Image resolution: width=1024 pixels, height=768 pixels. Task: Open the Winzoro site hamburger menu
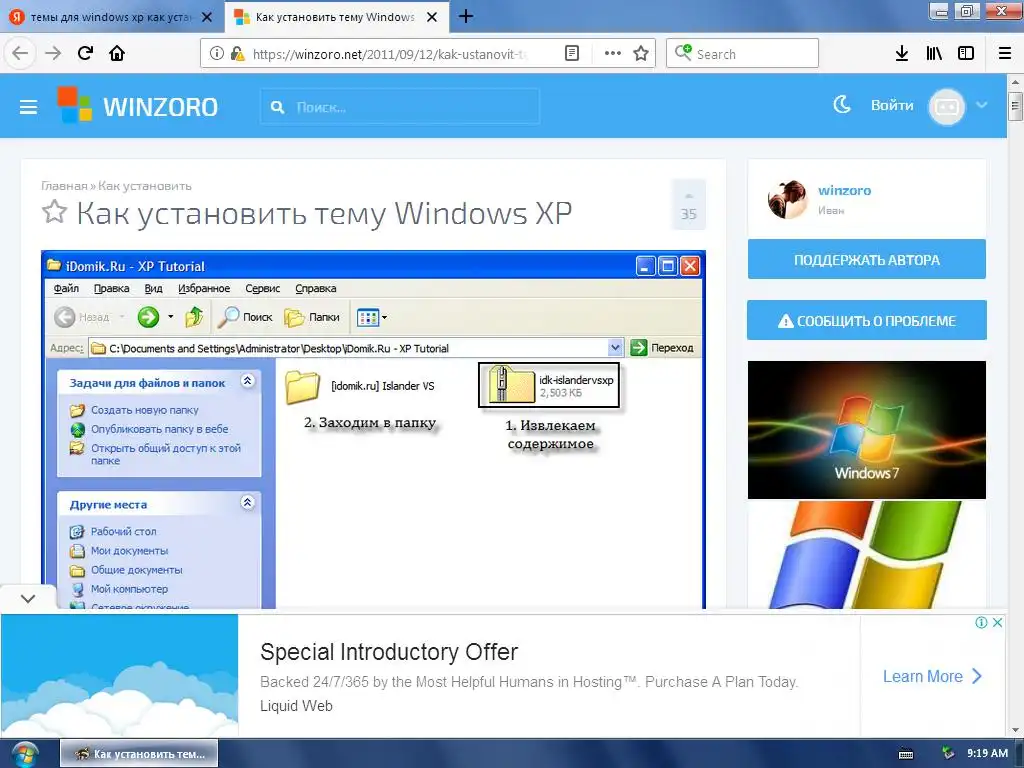pos(28,106)
